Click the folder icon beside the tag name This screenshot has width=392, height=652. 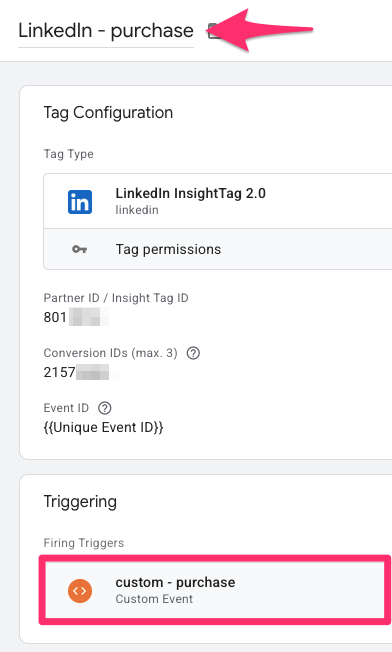(213, 31)
